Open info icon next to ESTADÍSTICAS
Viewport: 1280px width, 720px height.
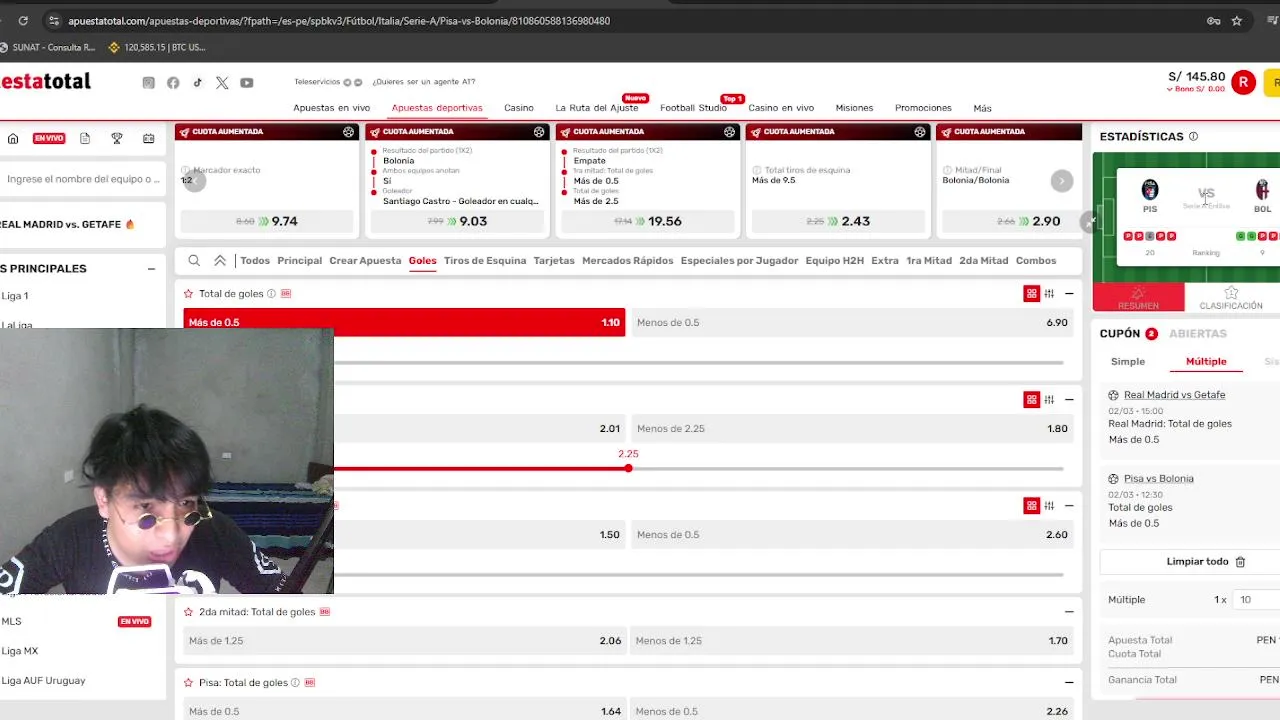(1193, 137)
